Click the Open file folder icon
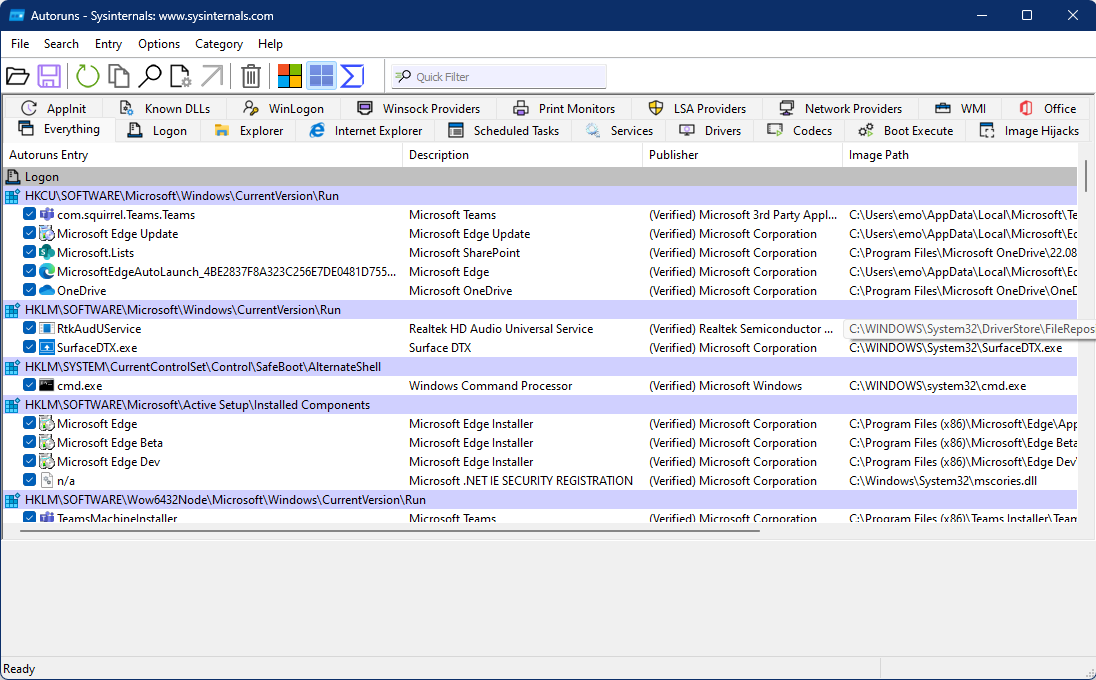 coord(17,76)
